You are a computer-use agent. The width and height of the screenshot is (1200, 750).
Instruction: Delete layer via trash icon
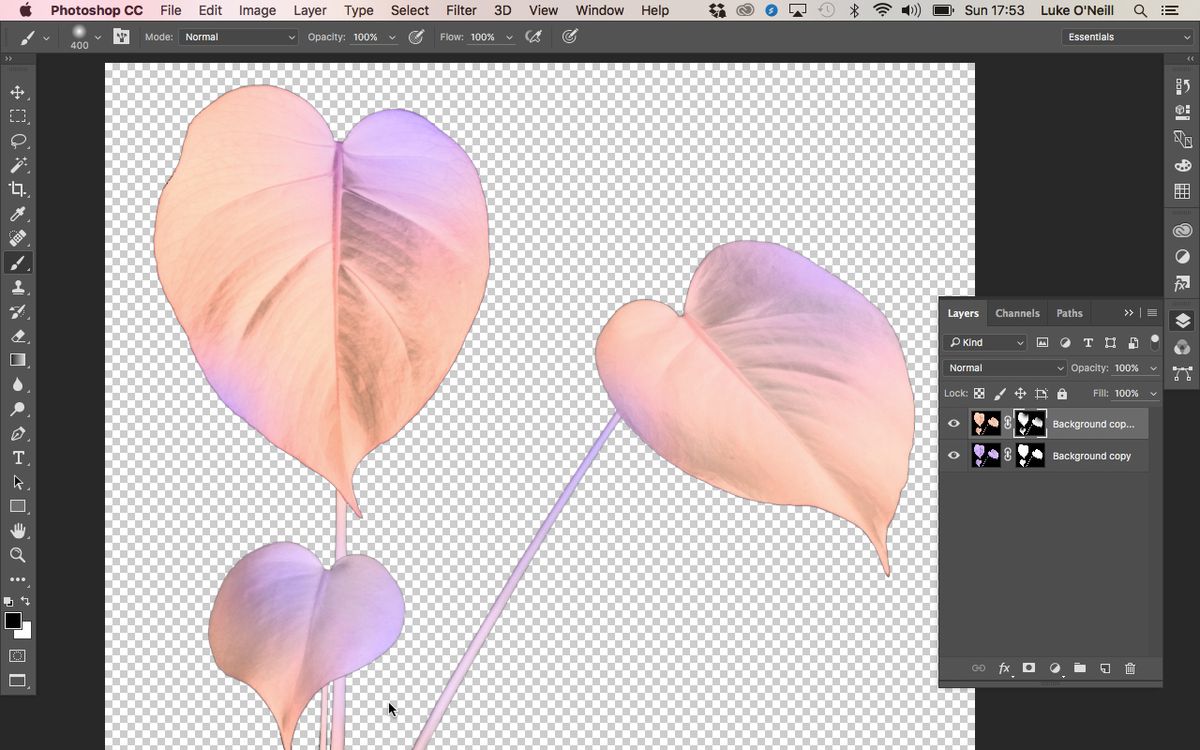[1130, 668]
